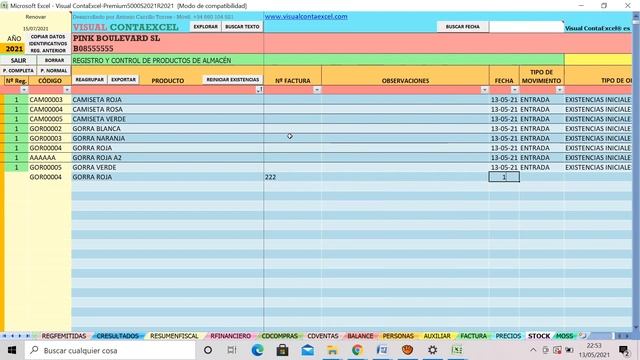Screen dimensions: 640x360
Task: Select the GORRA VERDE product cell
Action: coord(167,167)
